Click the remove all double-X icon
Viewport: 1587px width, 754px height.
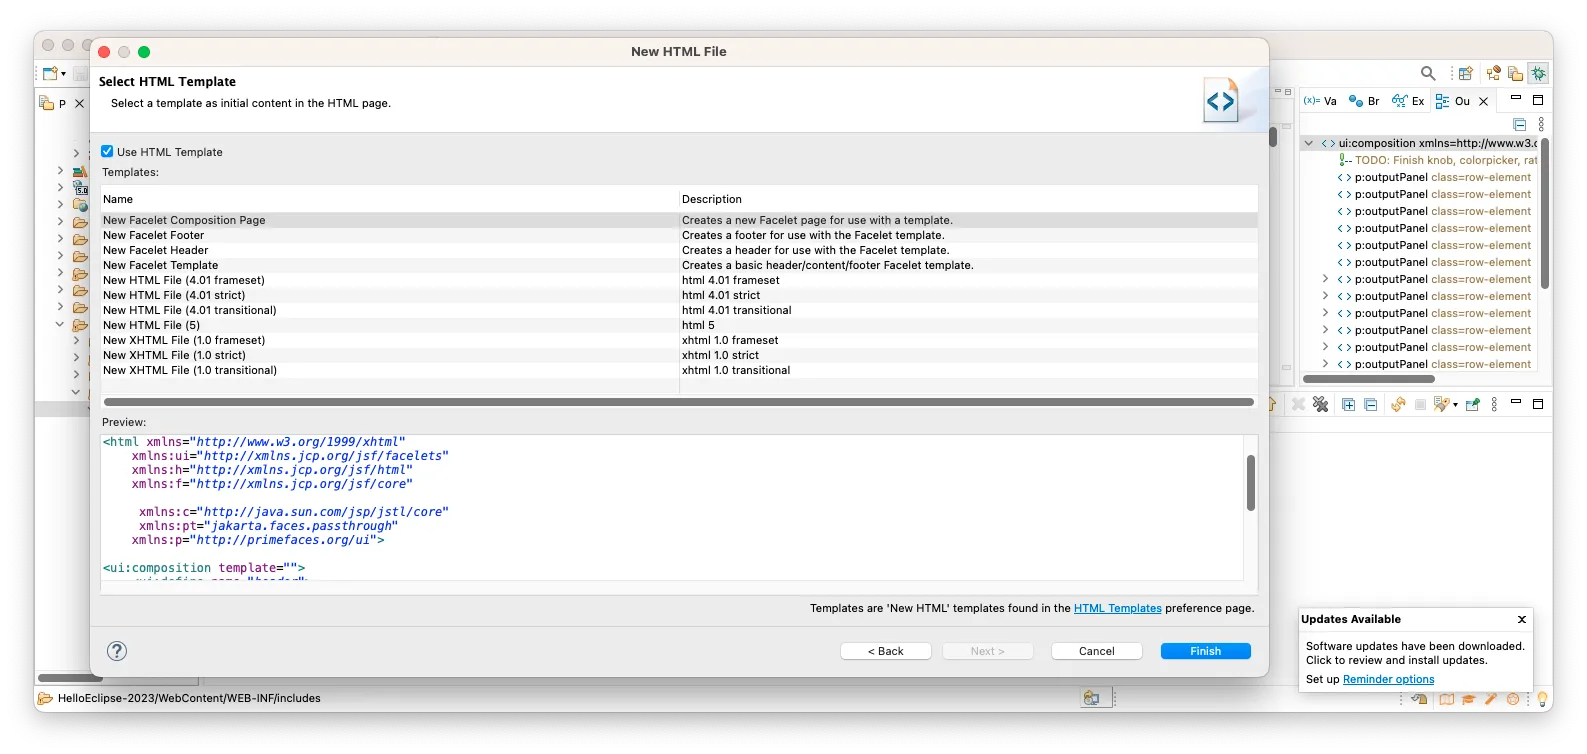tap(1321, 404)
